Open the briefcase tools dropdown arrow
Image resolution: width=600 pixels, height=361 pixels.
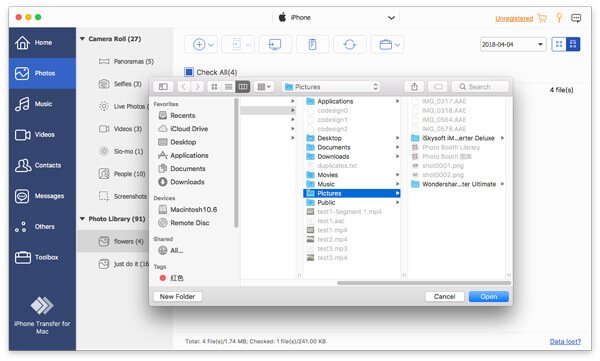pos(397,45)
